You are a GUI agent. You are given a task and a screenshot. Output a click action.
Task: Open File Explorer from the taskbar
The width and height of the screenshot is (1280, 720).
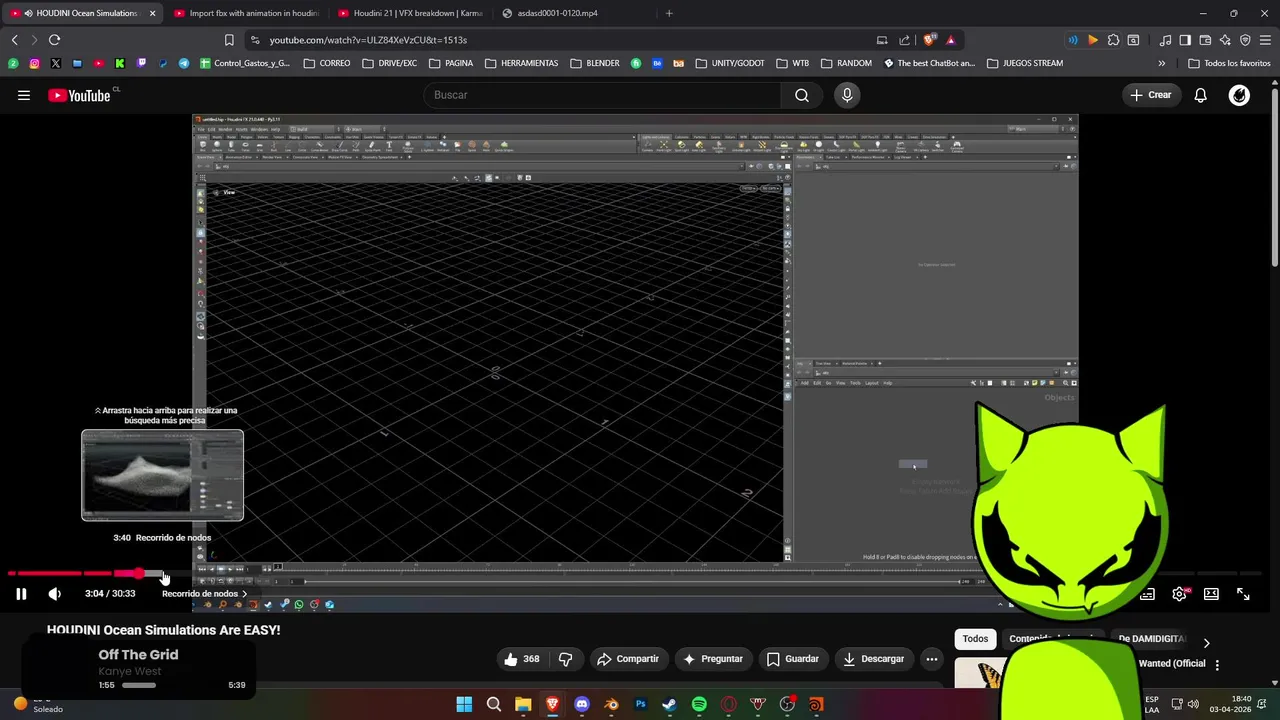click(523, 704)
